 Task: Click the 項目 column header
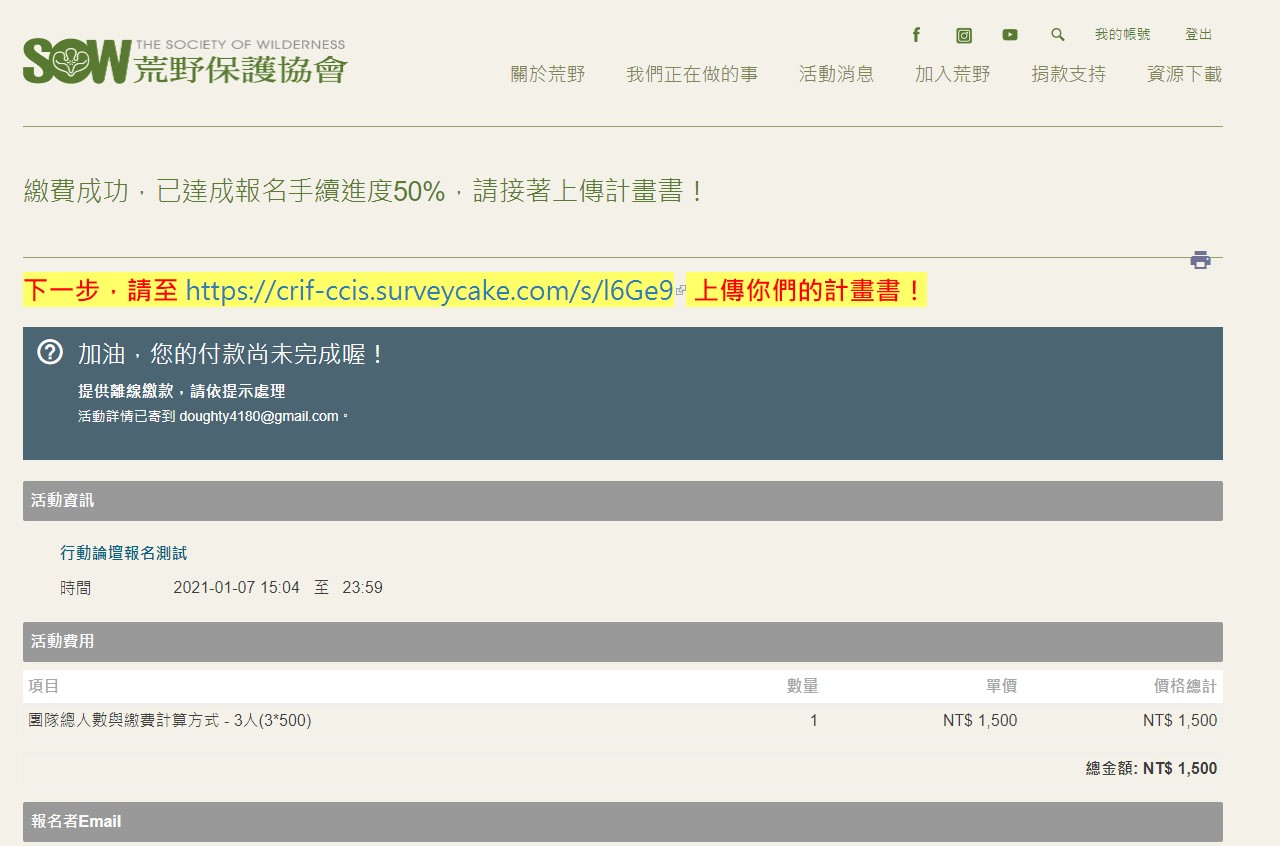coord(44,686)
